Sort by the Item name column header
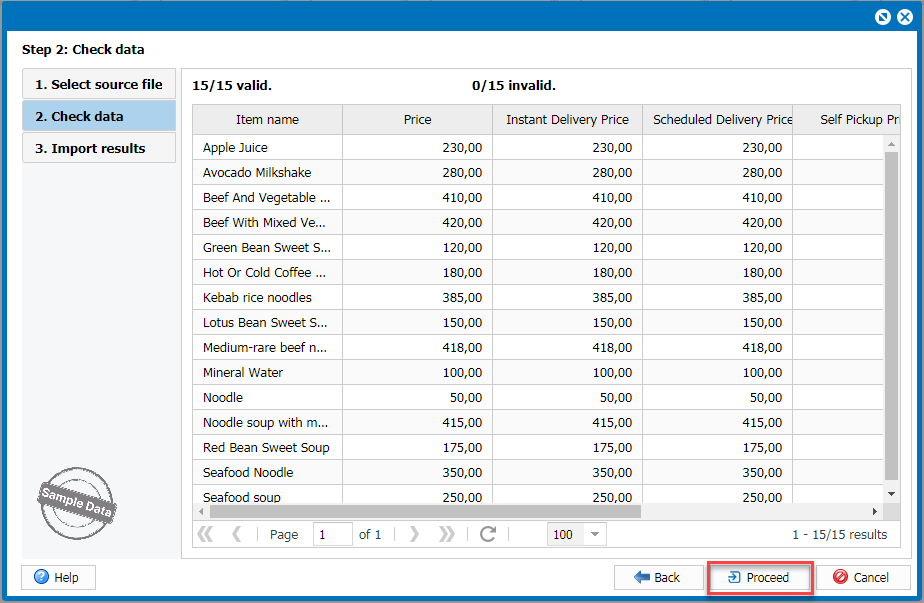 pyautogui.click(x=267, y=120)
